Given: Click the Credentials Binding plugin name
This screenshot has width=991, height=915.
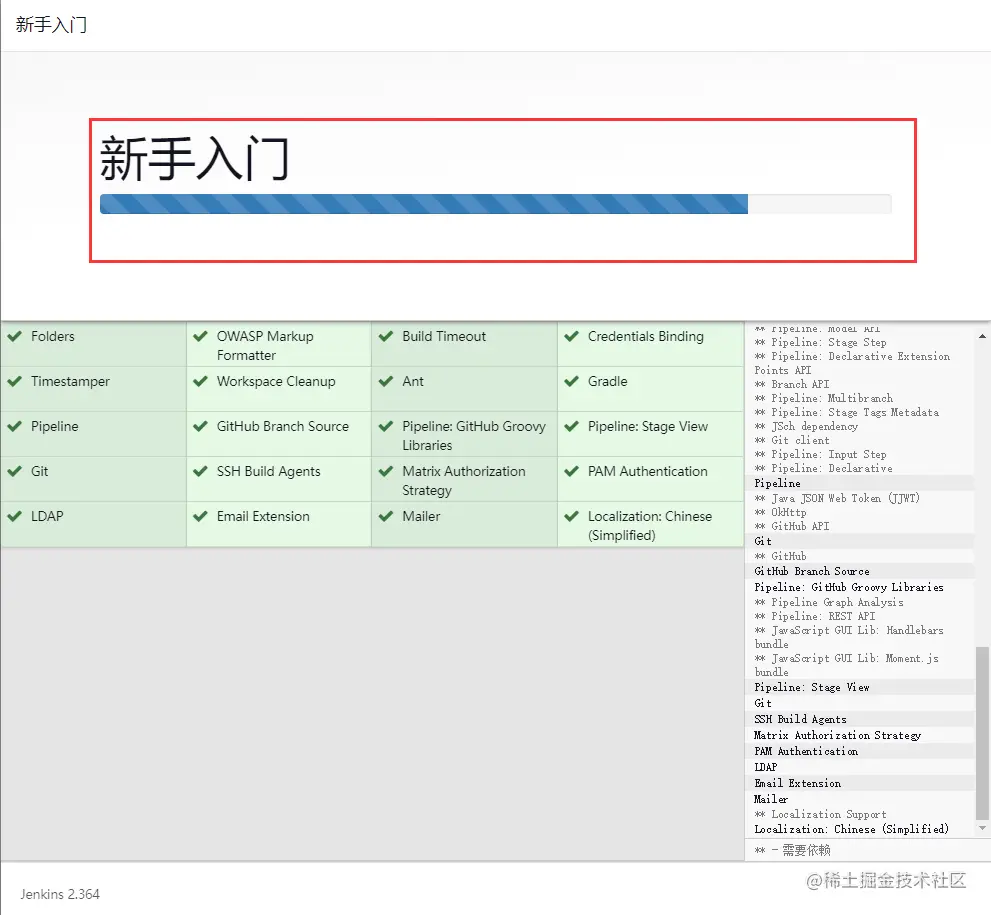Looking at the screenshot, I should [x=645, y=336].
